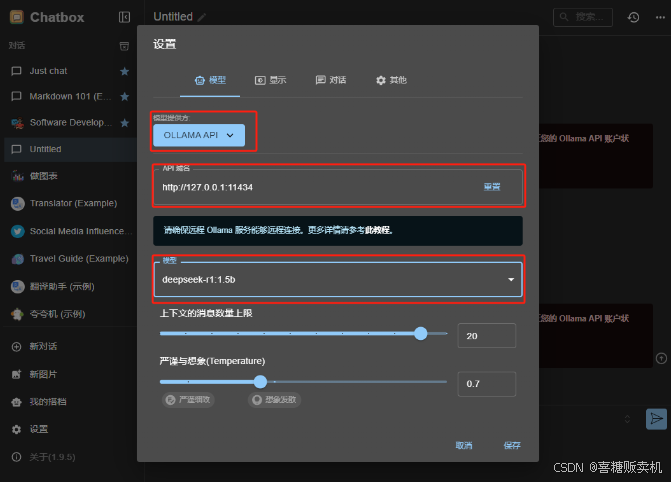Click the search box in the header
This screenshot has height=482, width=671.
pyautogui.click(x=583, y=17)
